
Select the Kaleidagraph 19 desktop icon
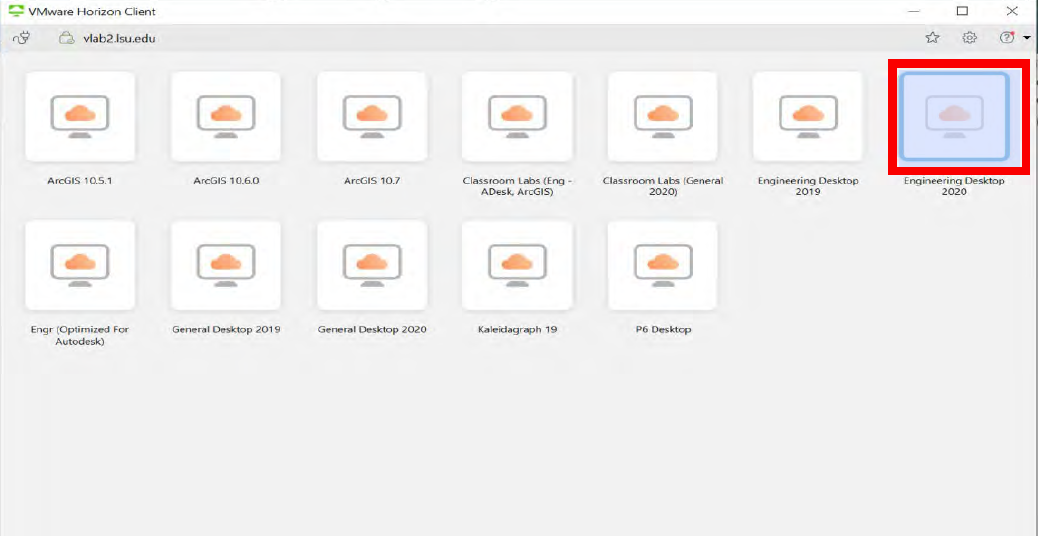517,266
